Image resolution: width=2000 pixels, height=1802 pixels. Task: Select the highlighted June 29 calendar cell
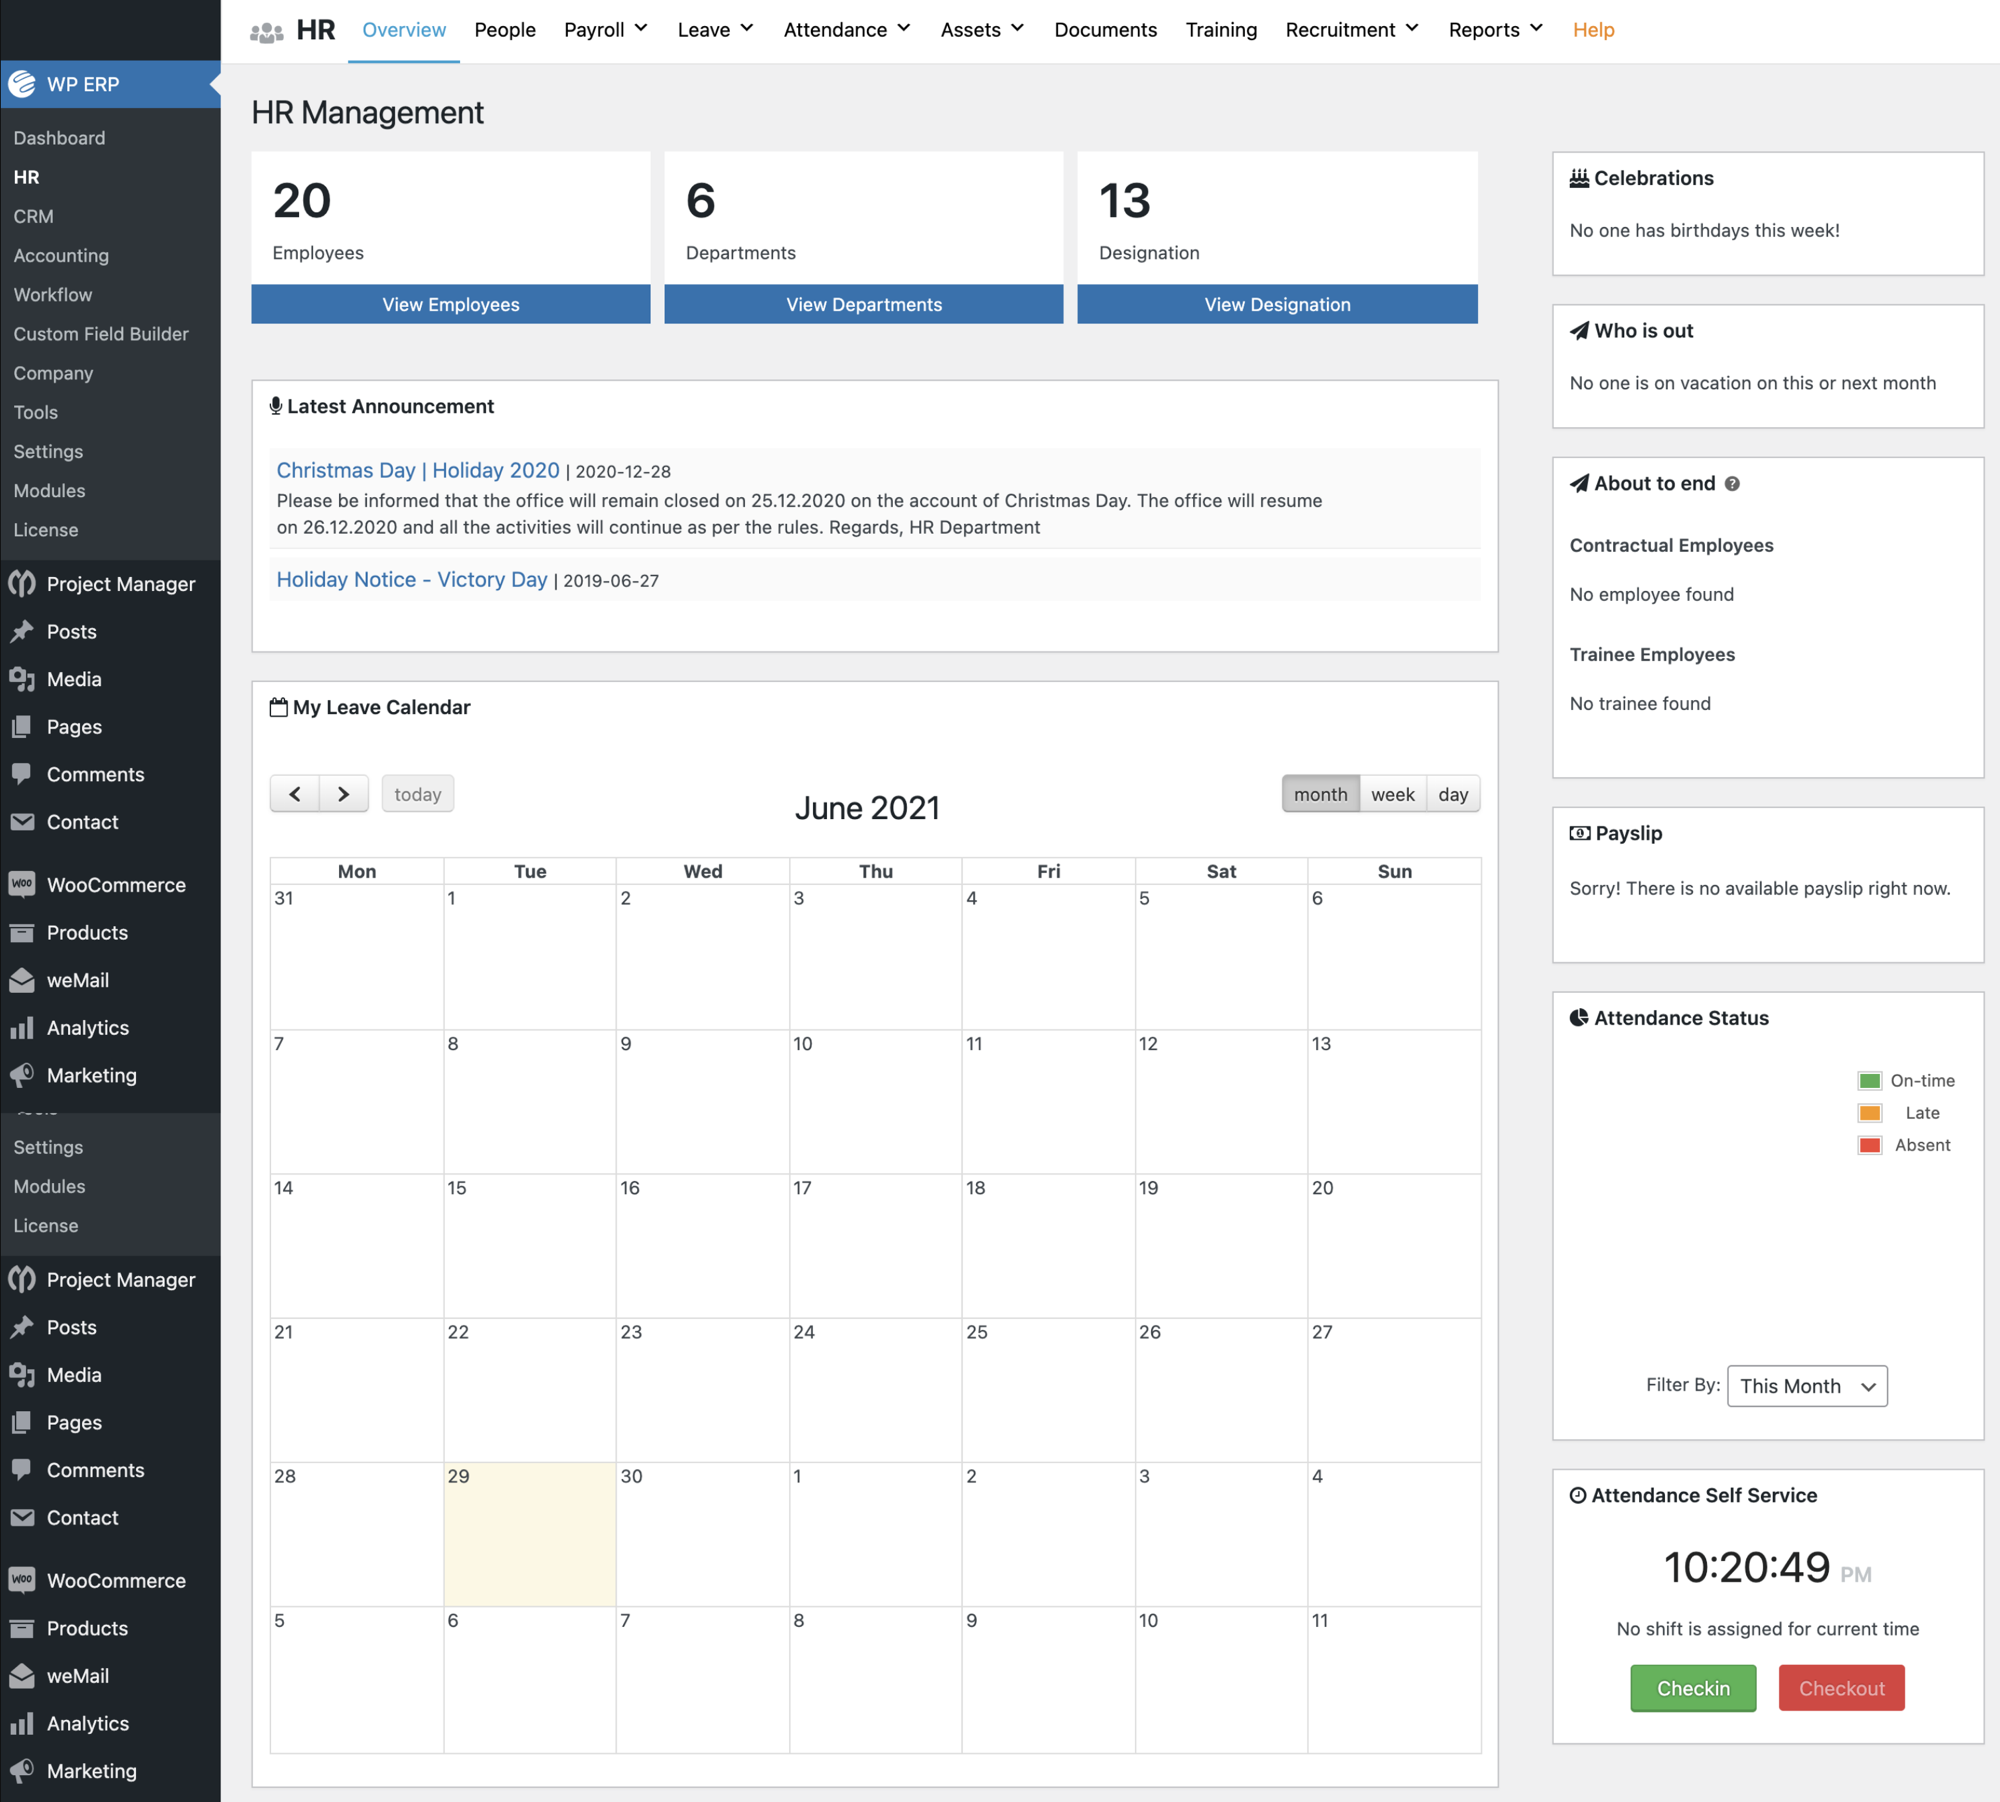530,1535
